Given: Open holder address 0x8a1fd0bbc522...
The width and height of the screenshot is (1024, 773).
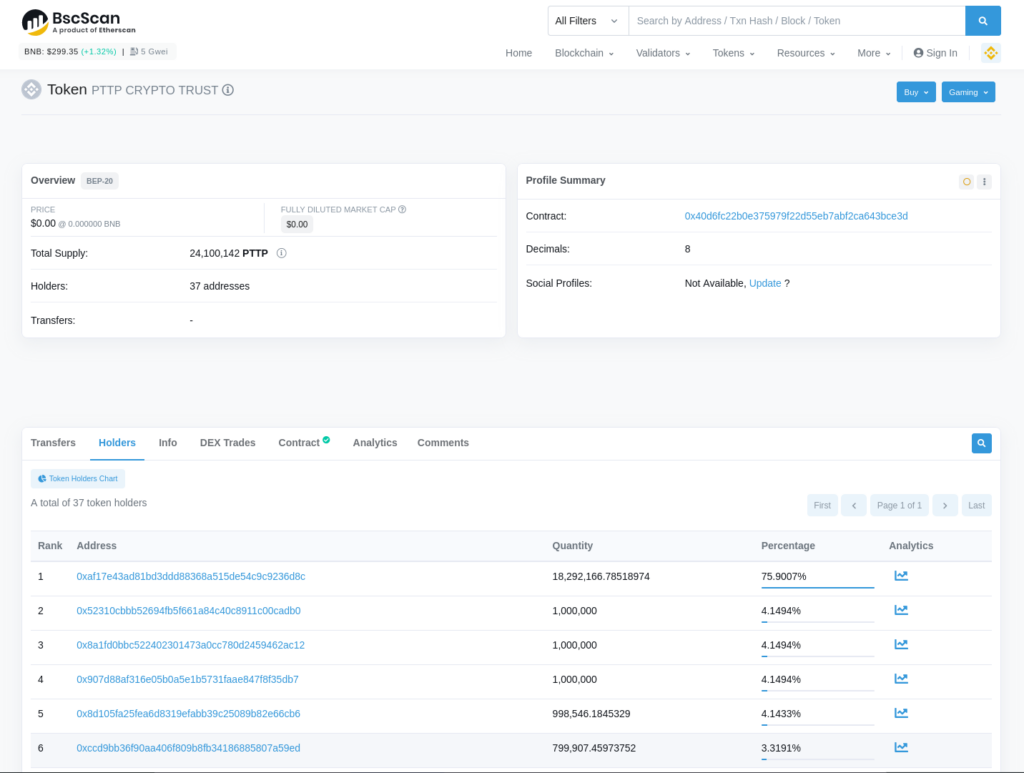Looking at the screenshot, I should pyautogui.click(x=190, y=645).
